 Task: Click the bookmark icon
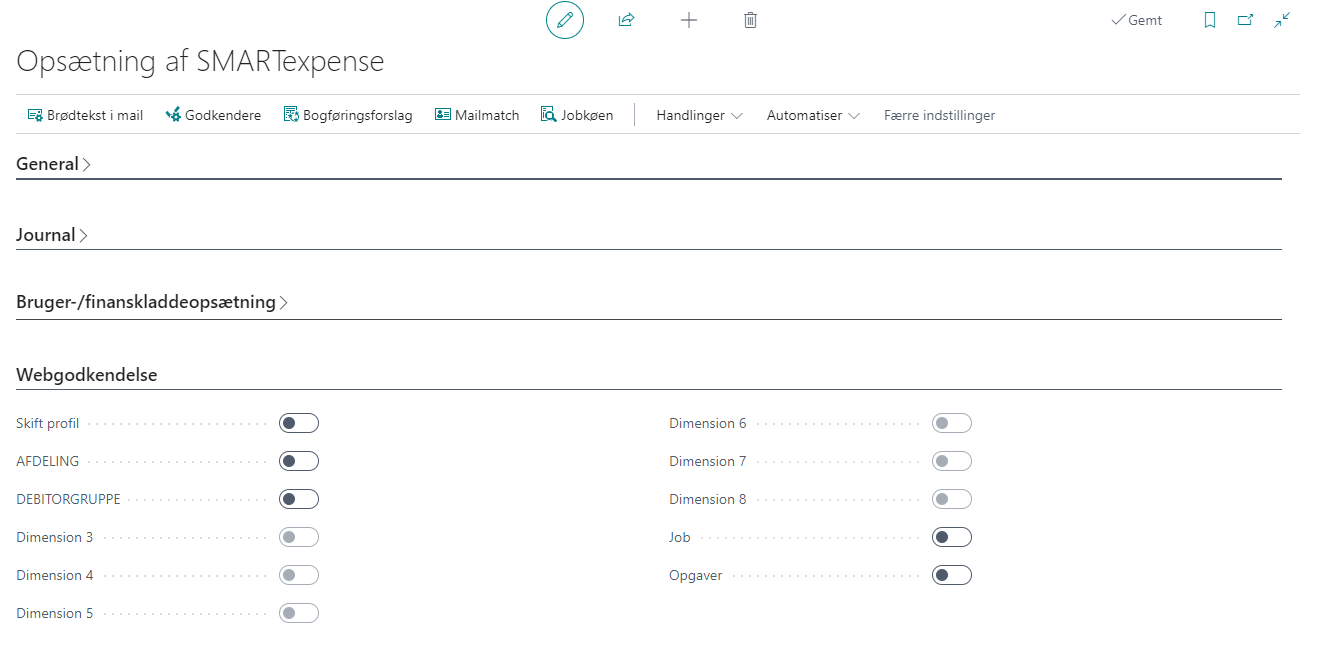coord(1210,20)
